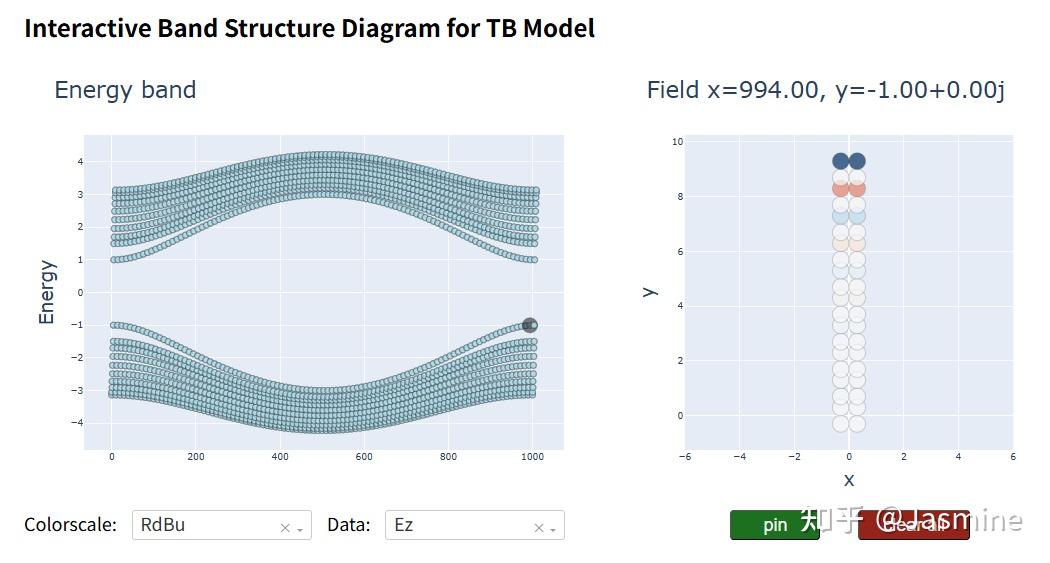Click the Energy band plot title
Screen dimensions: 1050x563
pos(125,90)
